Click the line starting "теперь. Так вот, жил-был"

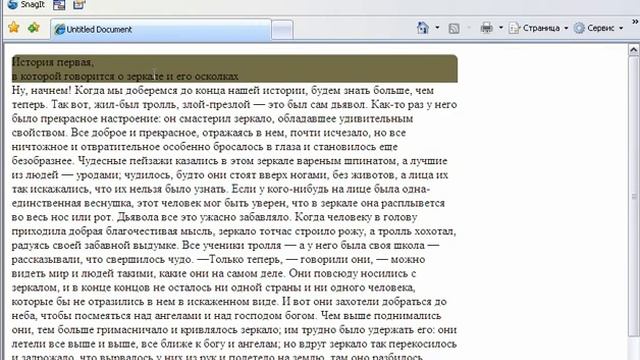(234, 104)
